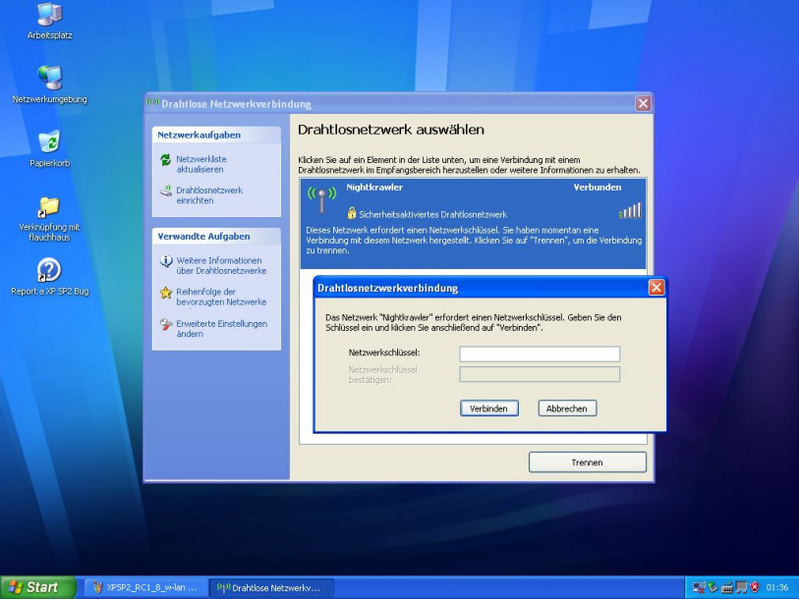
Task: Click the green refresh arrows icon for Netzwerkliste
Action: (166, 160)
